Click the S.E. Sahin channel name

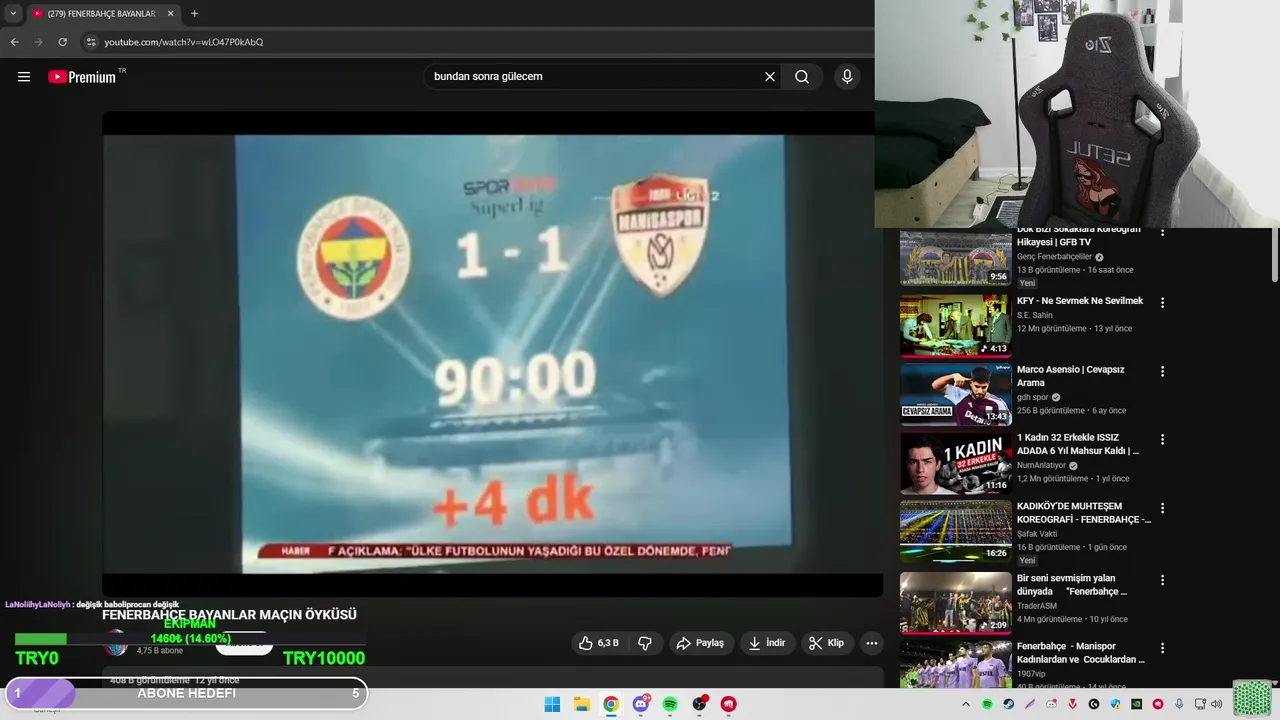1035,315
